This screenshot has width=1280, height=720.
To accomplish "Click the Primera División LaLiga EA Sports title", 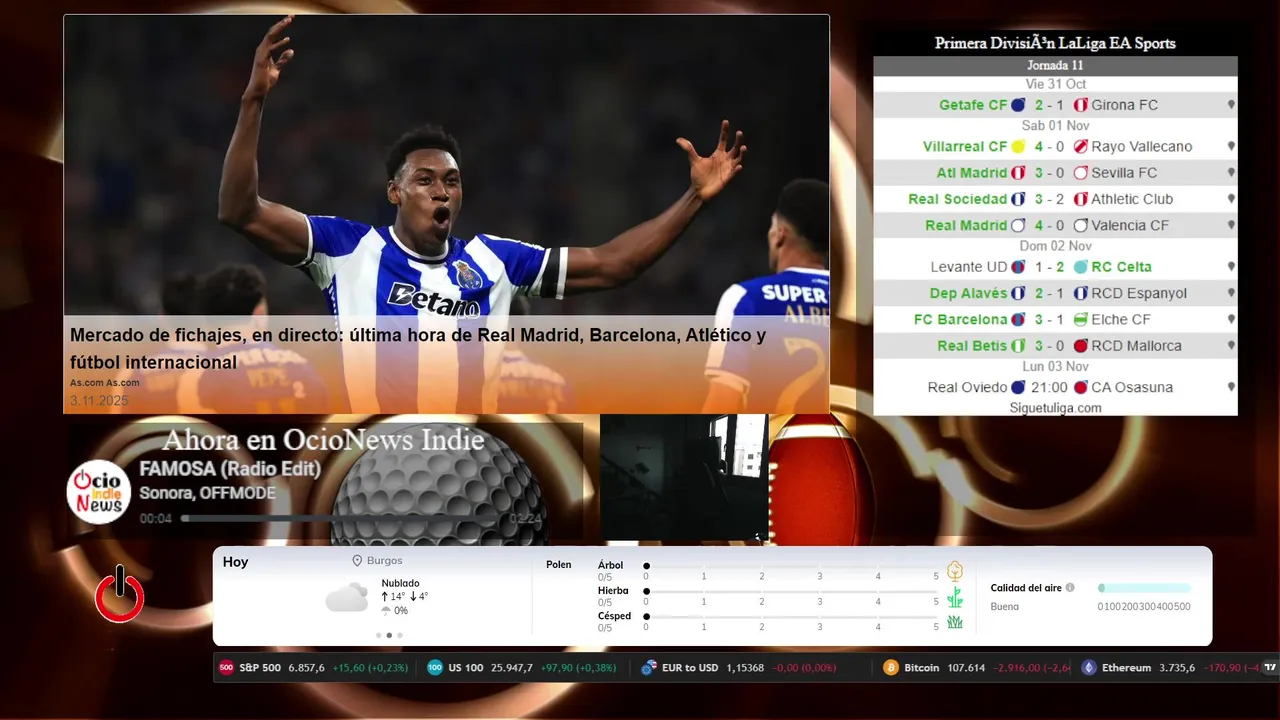I will (1055, 43).
